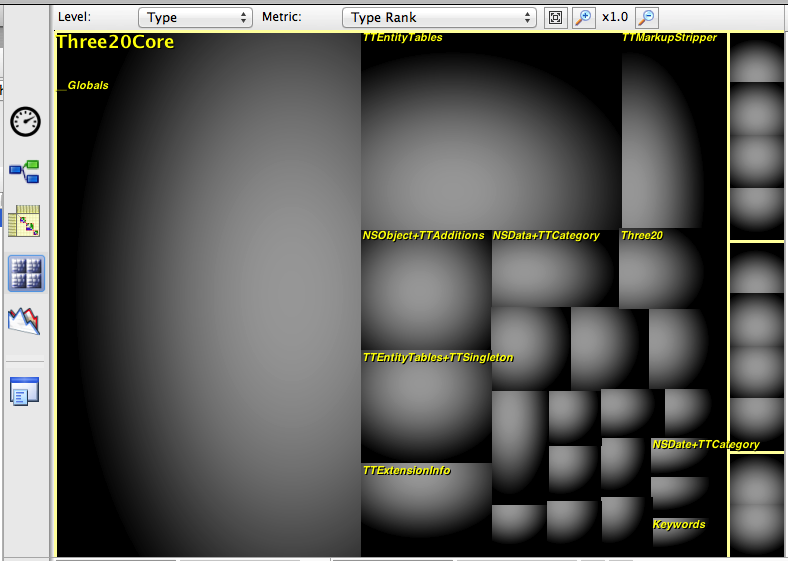Image resolution: width=788 pixels, height=561 pixels.
Task: Open the trend chart view icon
Action: pos(24,321)
